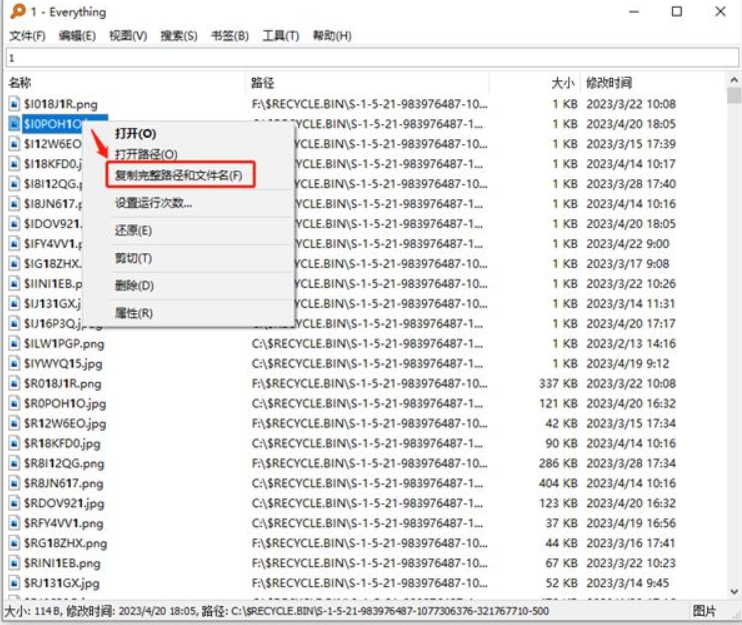Image resolution: width=742 pixels, height=625 pixels.
Task: Select 复制完整路径和文件名(F) menu entry
Action: tap(179, 176)
